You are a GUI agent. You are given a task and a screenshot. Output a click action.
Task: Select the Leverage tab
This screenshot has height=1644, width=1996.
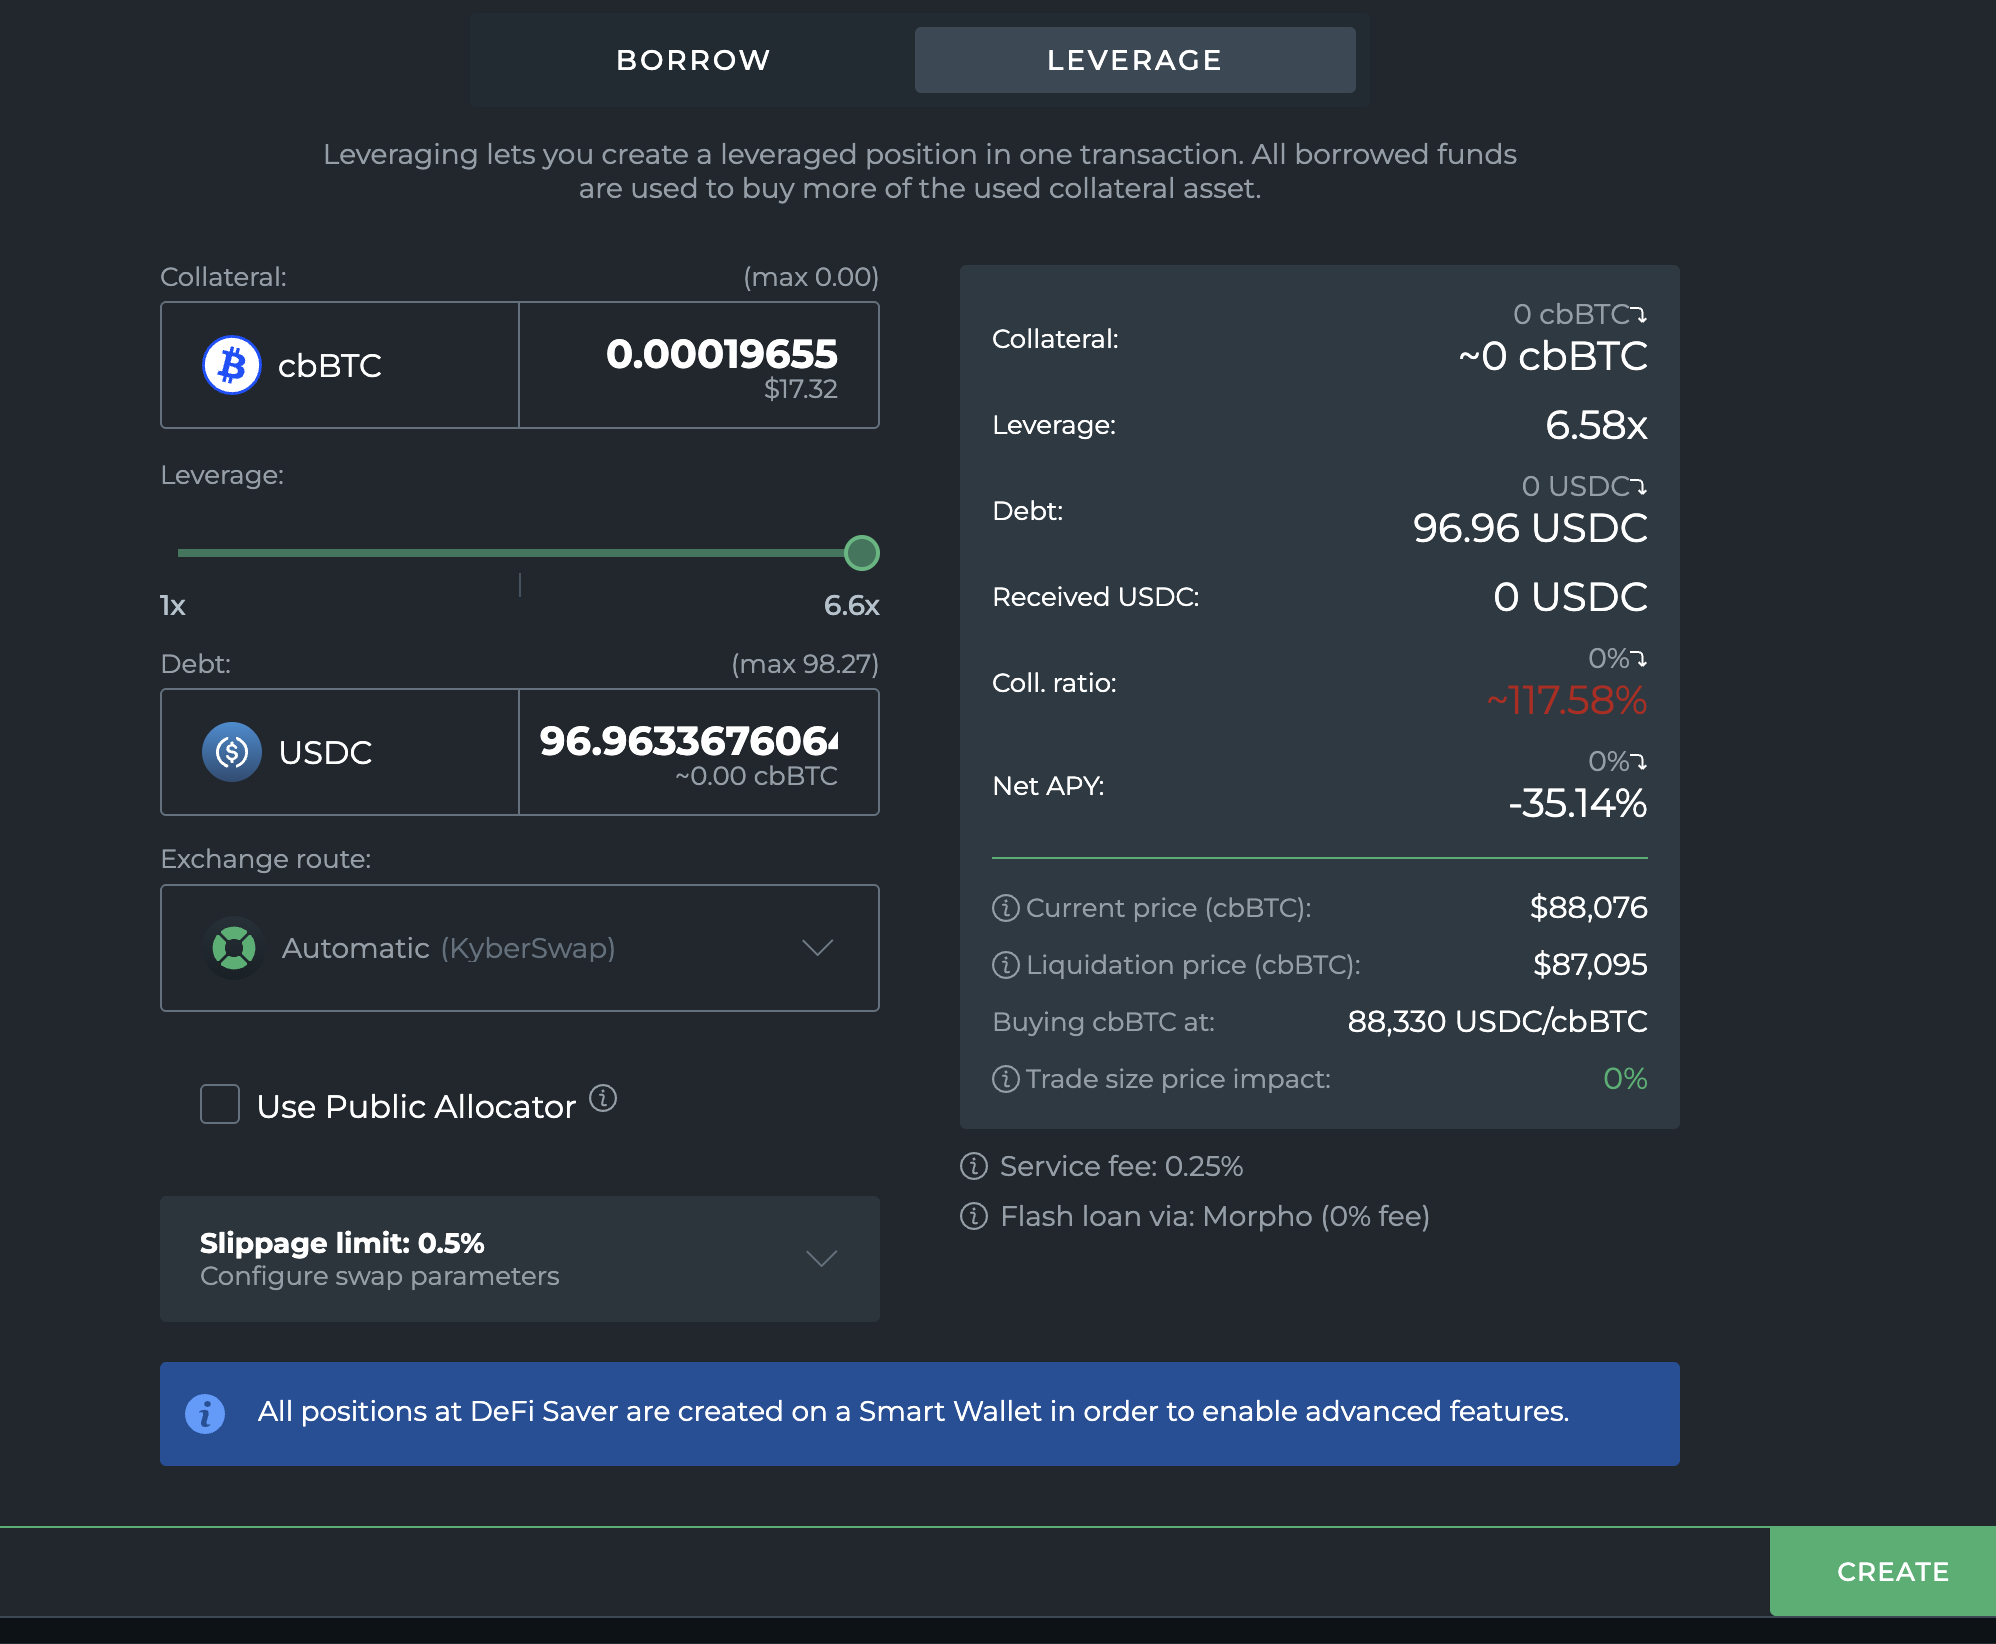(1135, 60)
